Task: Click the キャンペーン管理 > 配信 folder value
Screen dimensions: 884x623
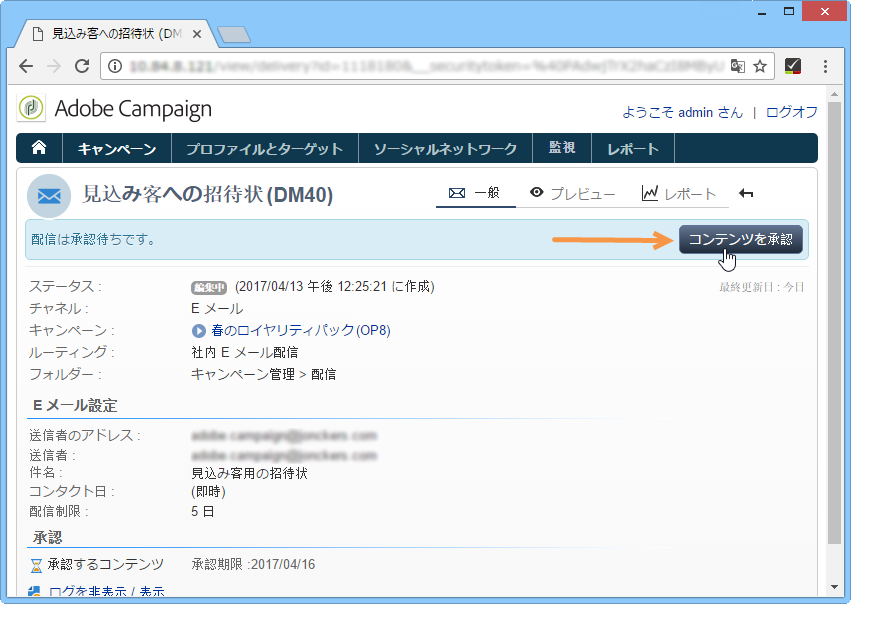Action: (263, 374)
